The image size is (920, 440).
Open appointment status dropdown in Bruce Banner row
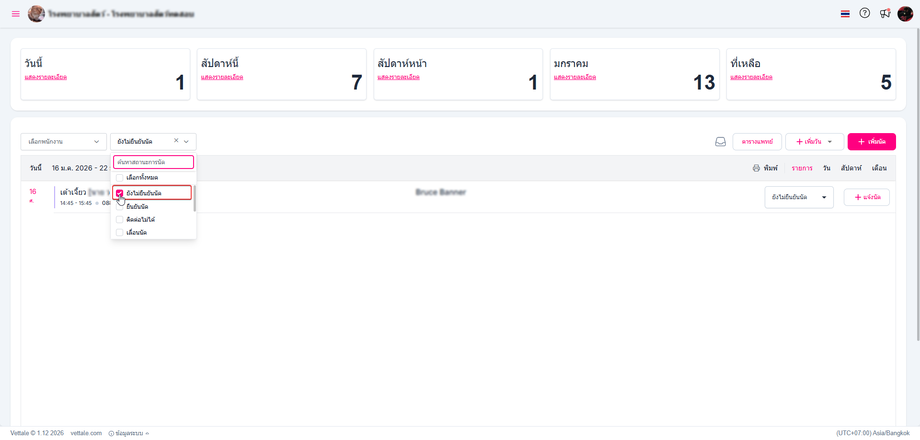[799, 197]
